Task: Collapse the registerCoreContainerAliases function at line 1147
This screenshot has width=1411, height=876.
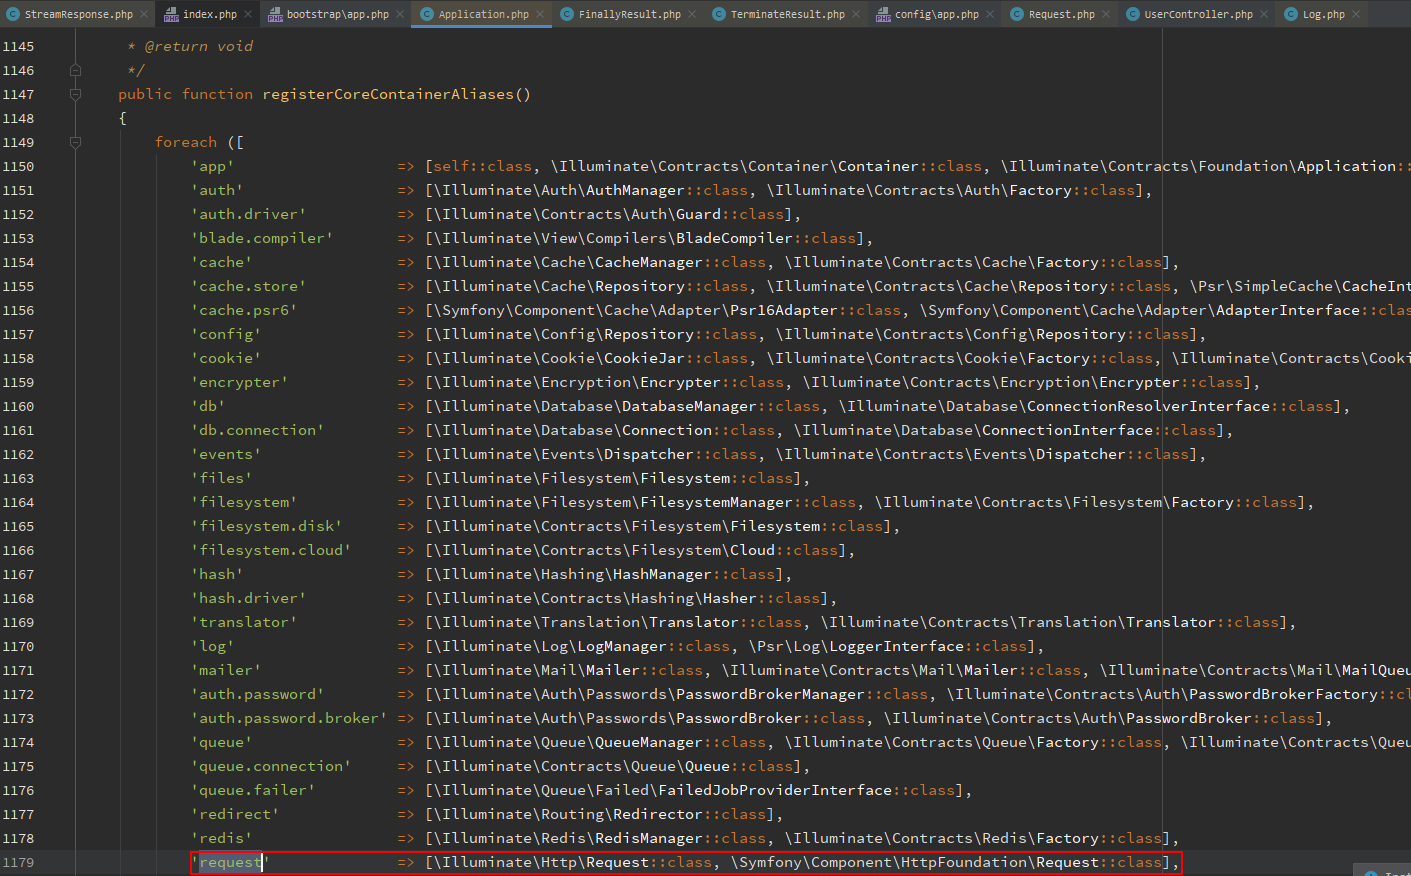Action: (x=75, y=94)
